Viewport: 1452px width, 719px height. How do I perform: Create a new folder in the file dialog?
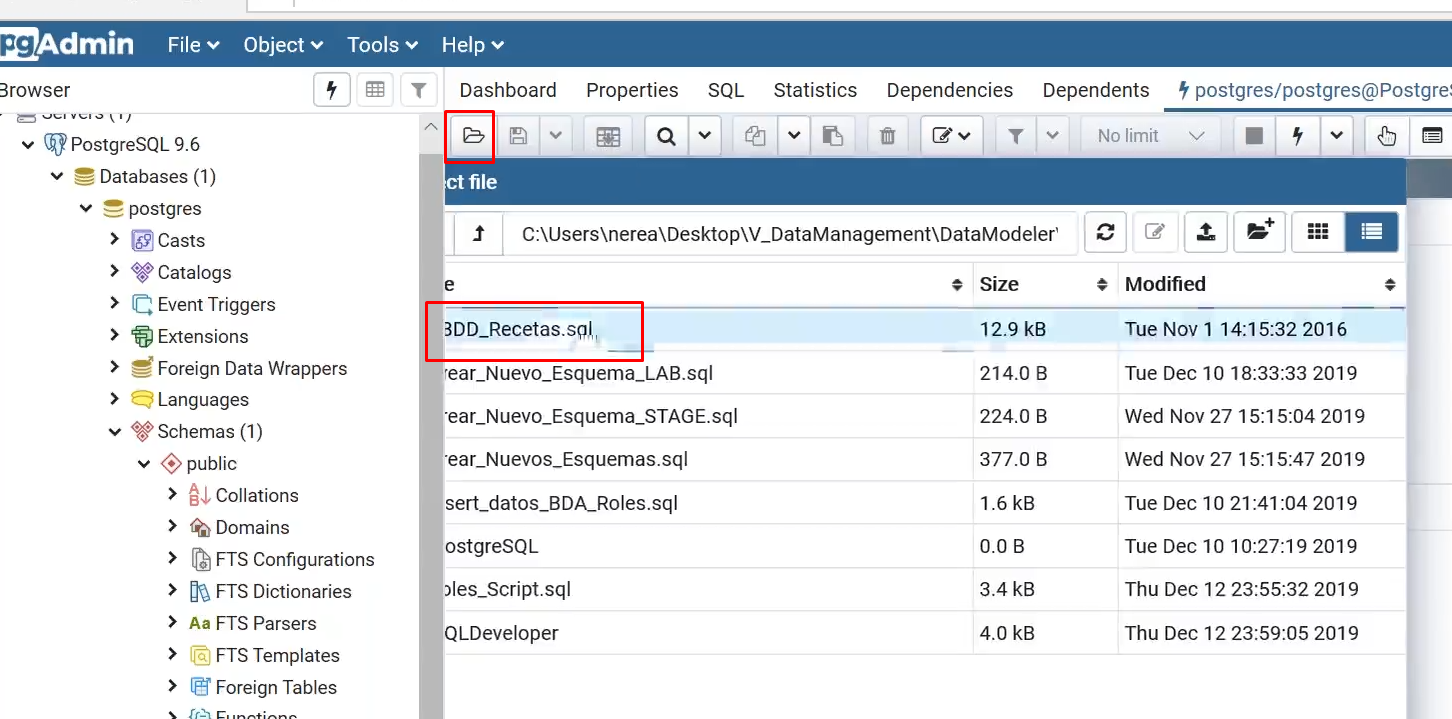point(1258,232)
